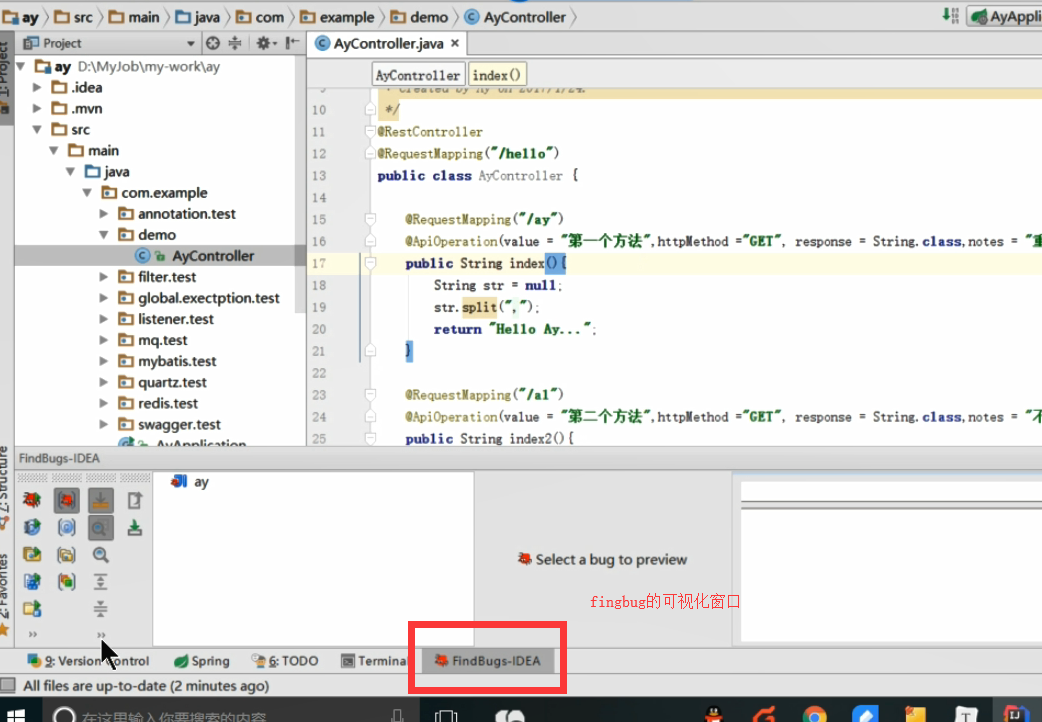Collapse the src folder
This screenshot has height=722, width=1042.
click(37, 129)
